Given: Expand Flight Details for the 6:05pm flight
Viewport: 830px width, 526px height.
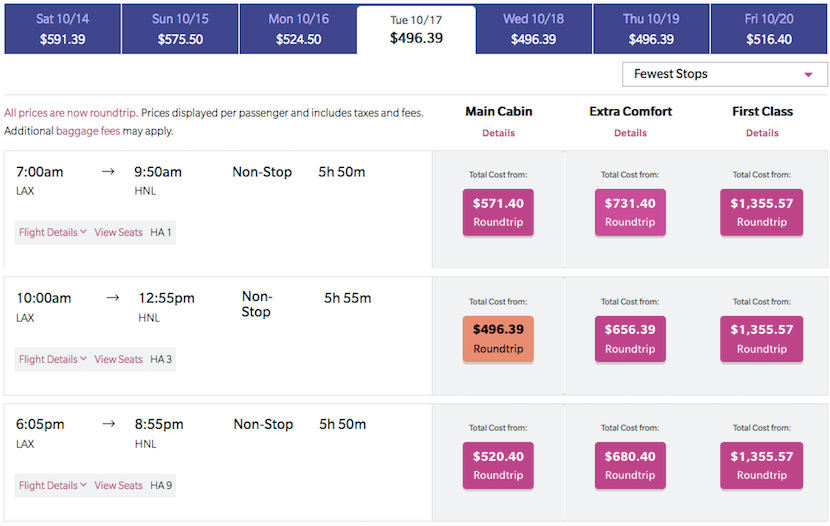Looking at the screenshot, I should coord(52,485).
